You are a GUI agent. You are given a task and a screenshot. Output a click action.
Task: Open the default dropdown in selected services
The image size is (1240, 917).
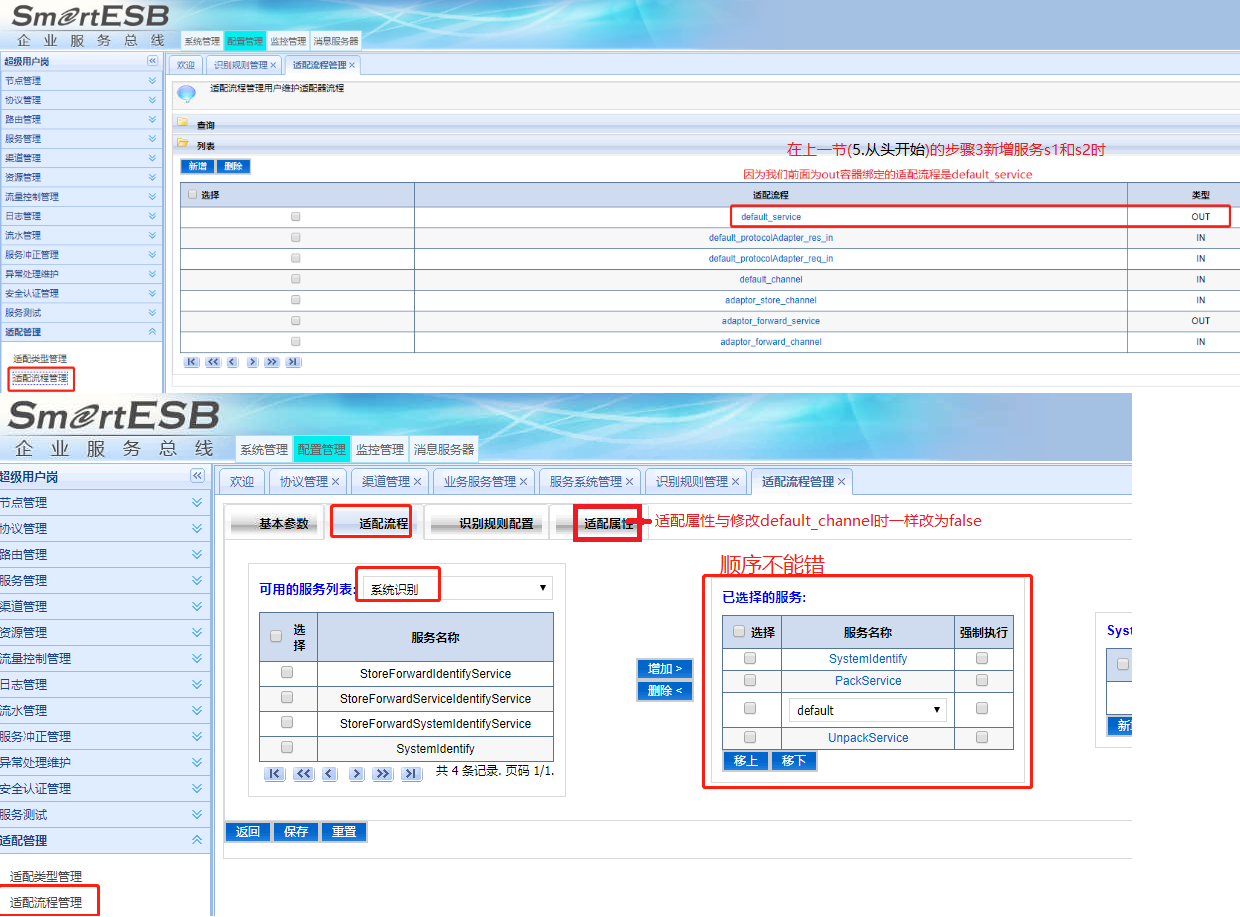click(867, 710)
